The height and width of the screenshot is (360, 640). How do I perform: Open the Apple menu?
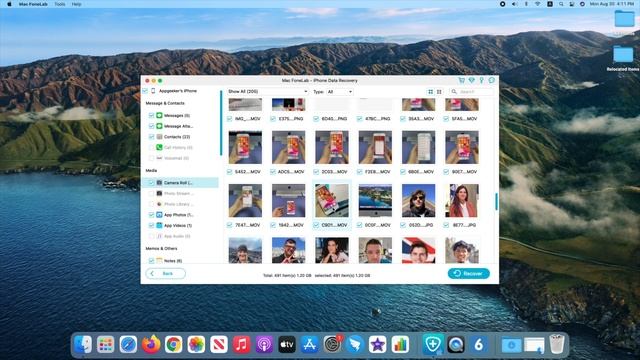pos(9,4)
